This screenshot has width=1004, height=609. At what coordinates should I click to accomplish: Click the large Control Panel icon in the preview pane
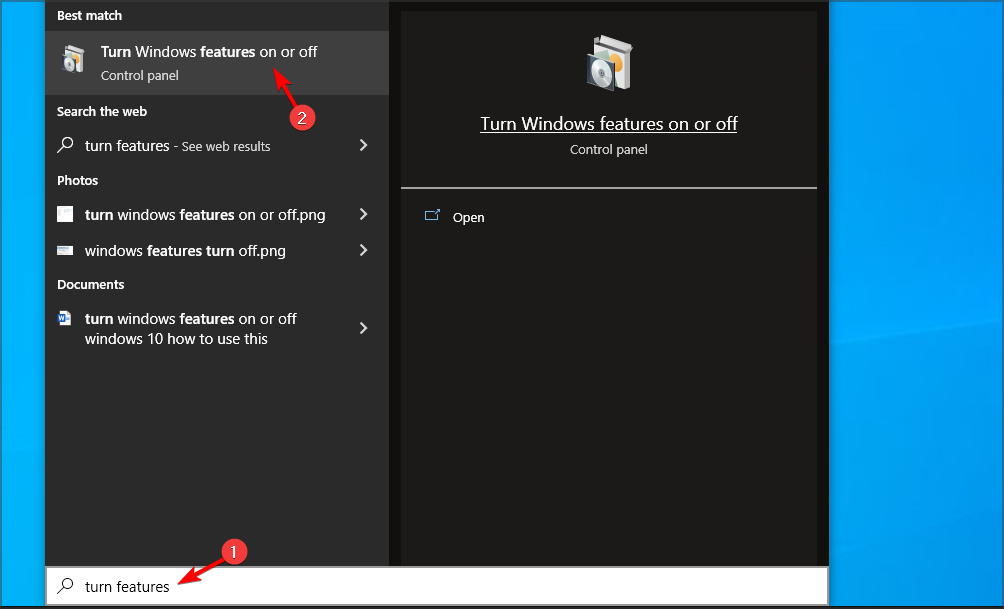608,60
